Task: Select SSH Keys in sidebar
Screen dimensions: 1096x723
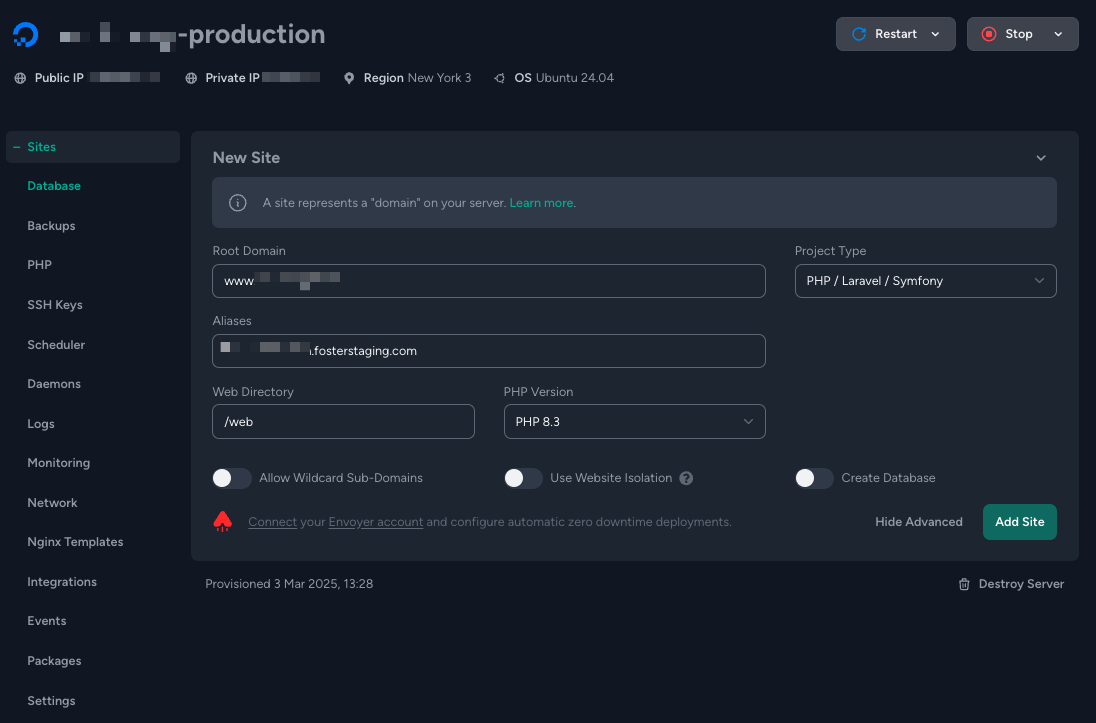Action: [55, 305]
